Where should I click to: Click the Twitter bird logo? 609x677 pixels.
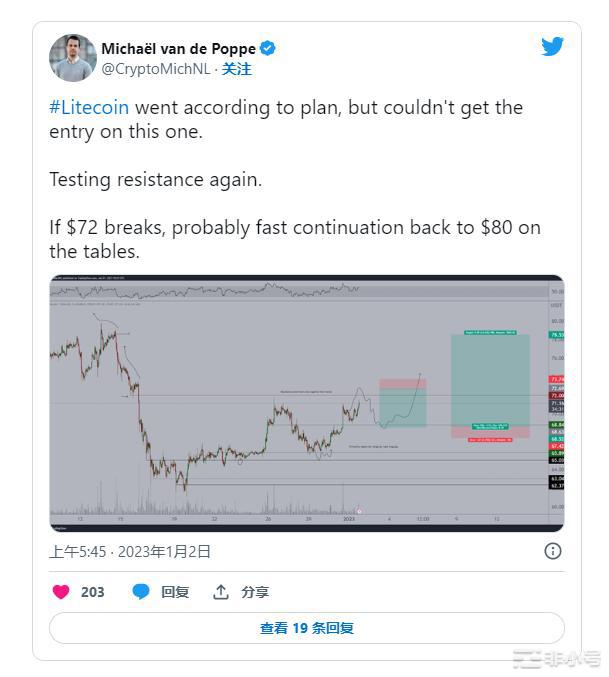[x=552, y=47]
